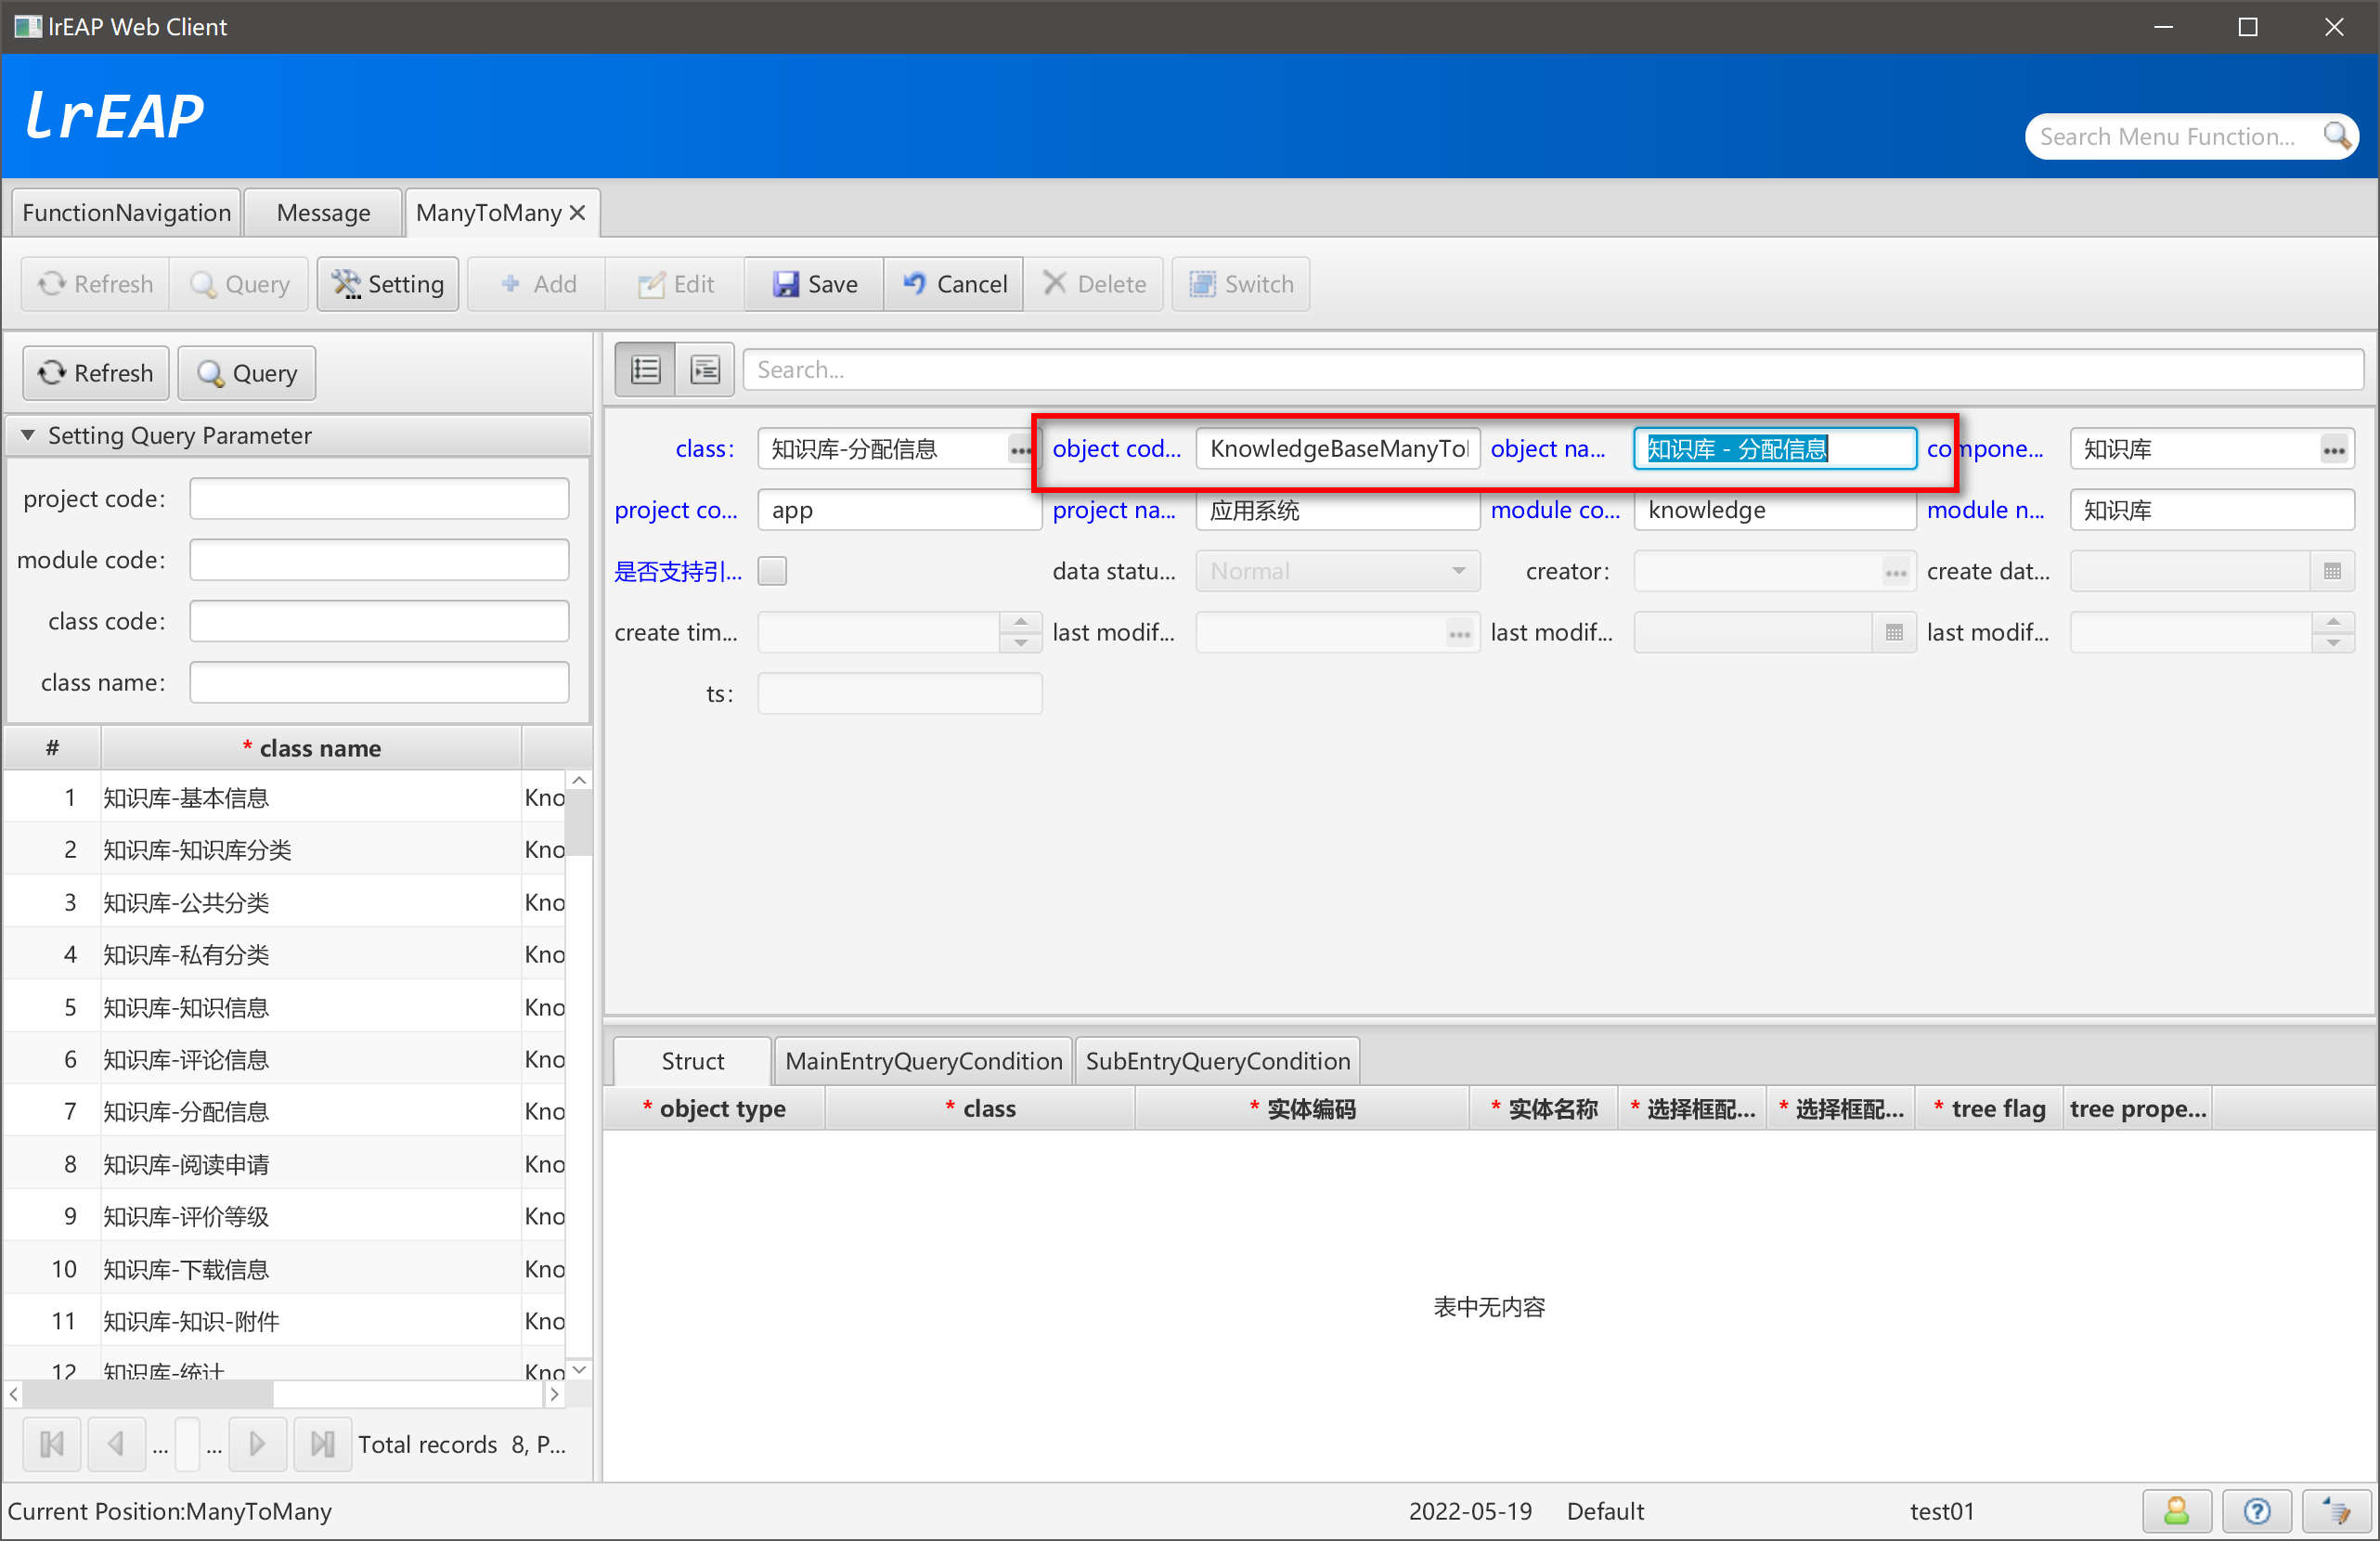Click the object type column header
Viewport: 2380px width, 1541px height.
(714, 1109)
